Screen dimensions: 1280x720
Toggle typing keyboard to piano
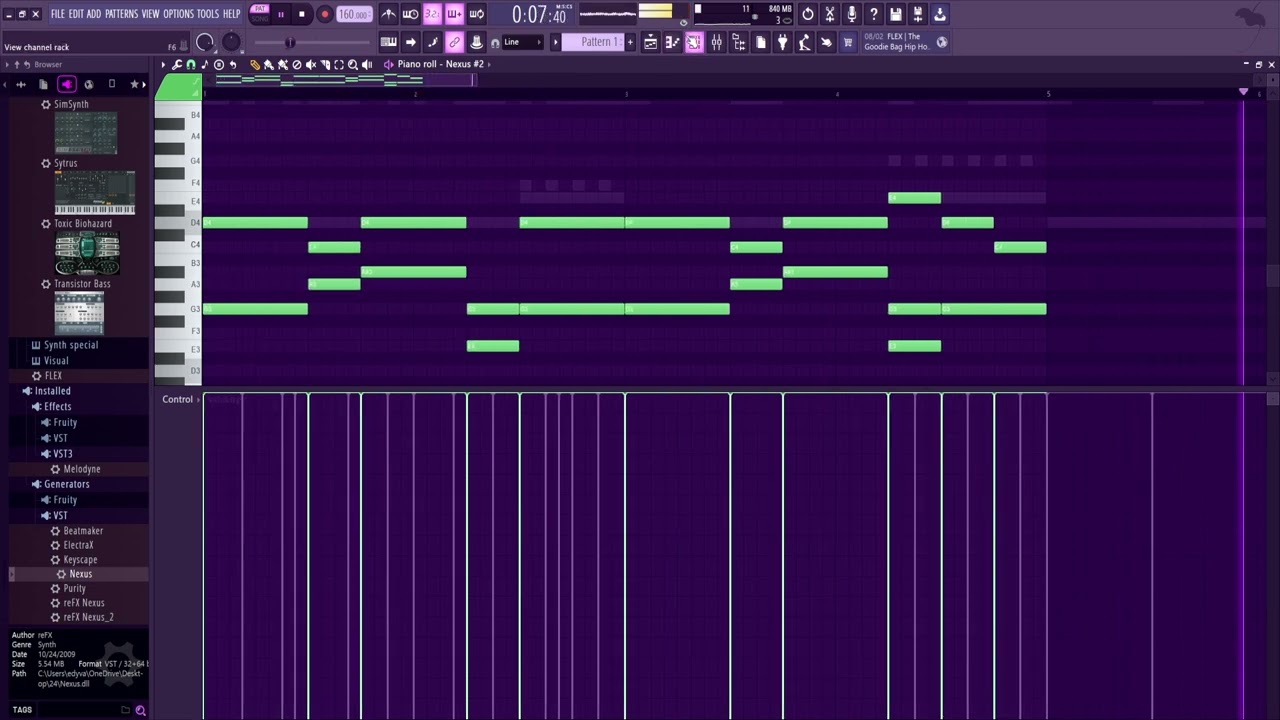[x=388, y=42]
